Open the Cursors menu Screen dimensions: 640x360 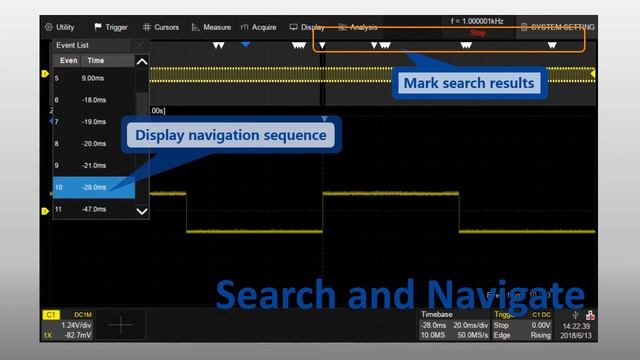click(x=161, y=27)
